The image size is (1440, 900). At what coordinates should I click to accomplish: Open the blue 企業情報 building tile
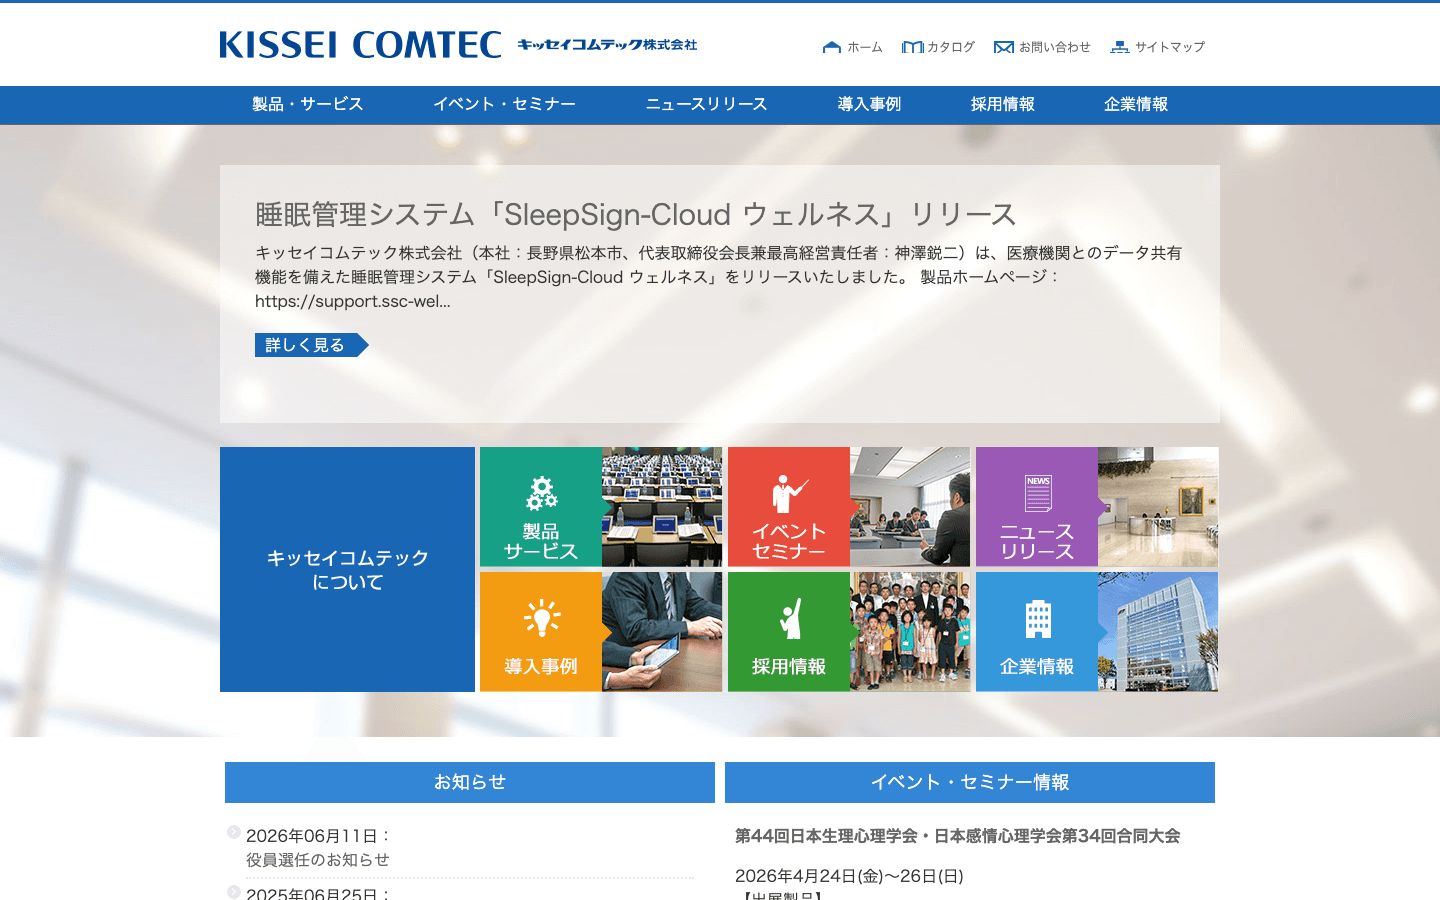coord(1037,631)
